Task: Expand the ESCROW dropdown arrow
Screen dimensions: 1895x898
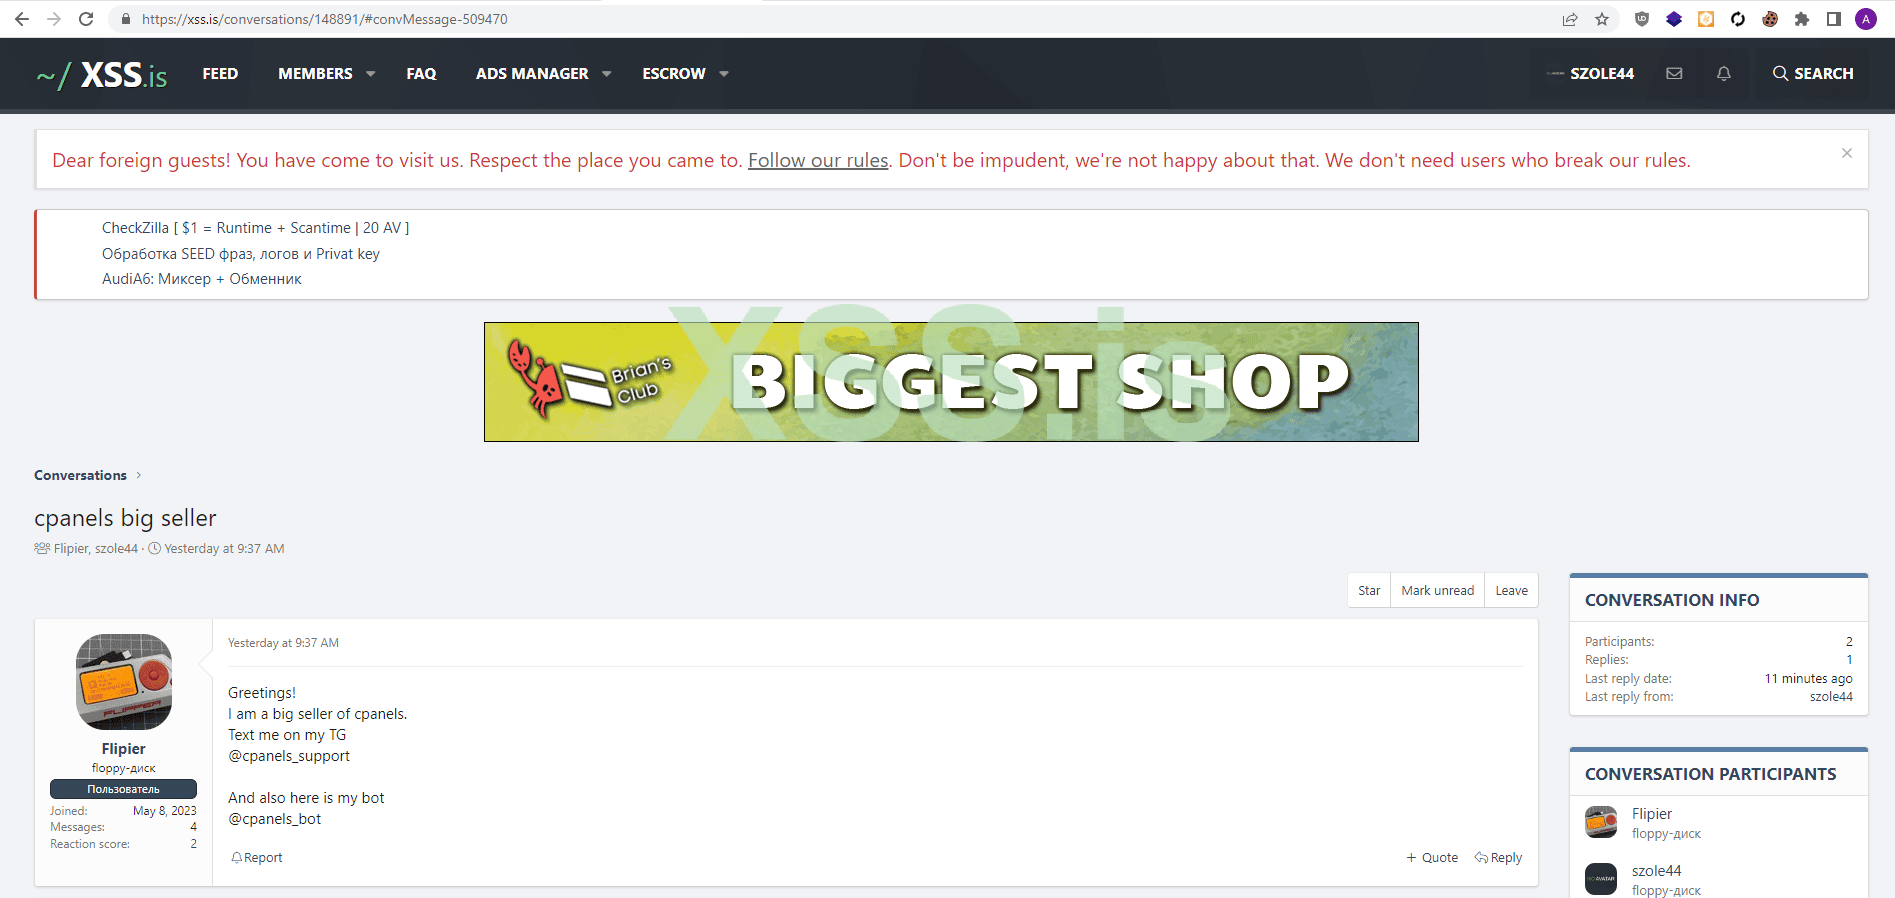Action: coord(724,74)
